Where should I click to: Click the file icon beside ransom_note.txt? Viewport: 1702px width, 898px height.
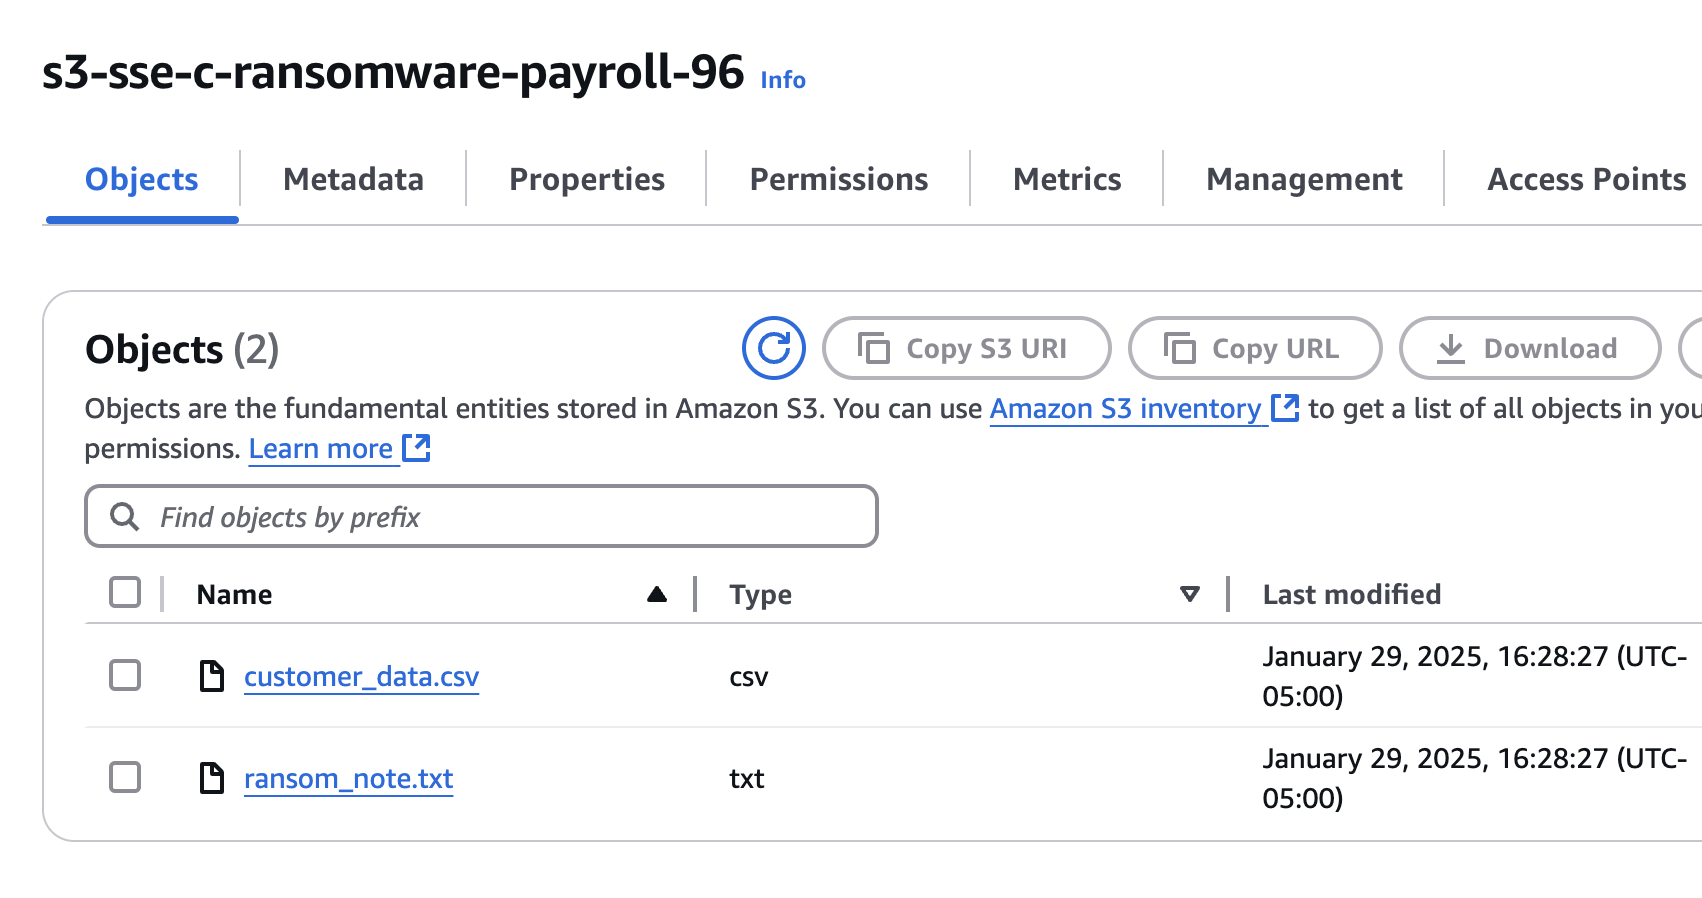[x=212, y=778]
